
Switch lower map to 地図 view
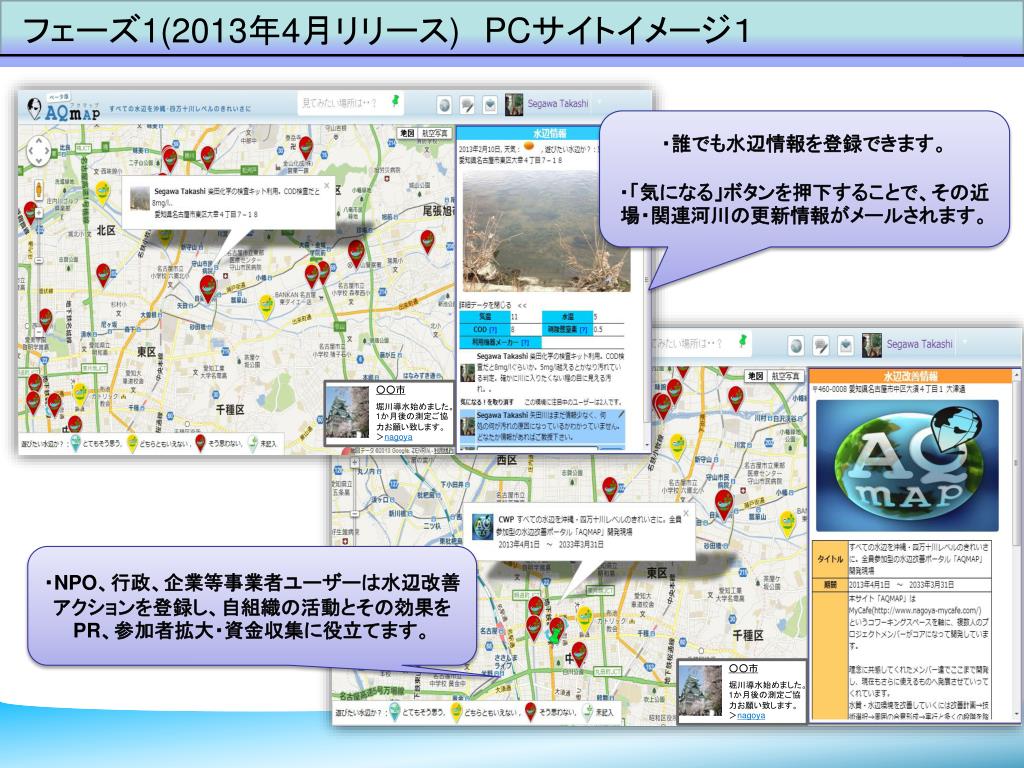pyautogui.click(x=756, y=376)
